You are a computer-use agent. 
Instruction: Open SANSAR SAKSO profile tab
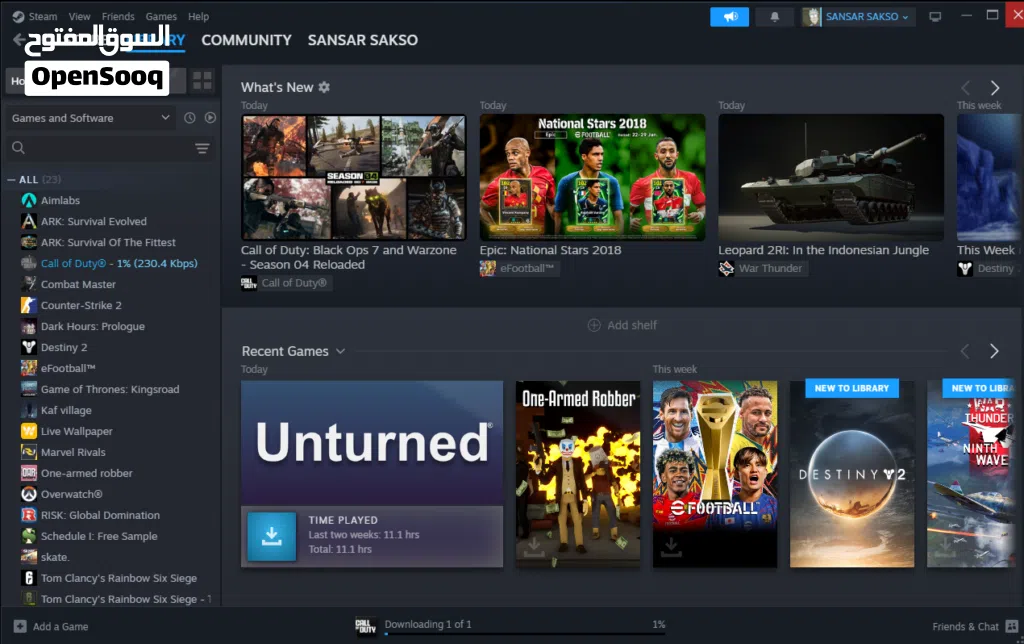click(x=362, y=40)
